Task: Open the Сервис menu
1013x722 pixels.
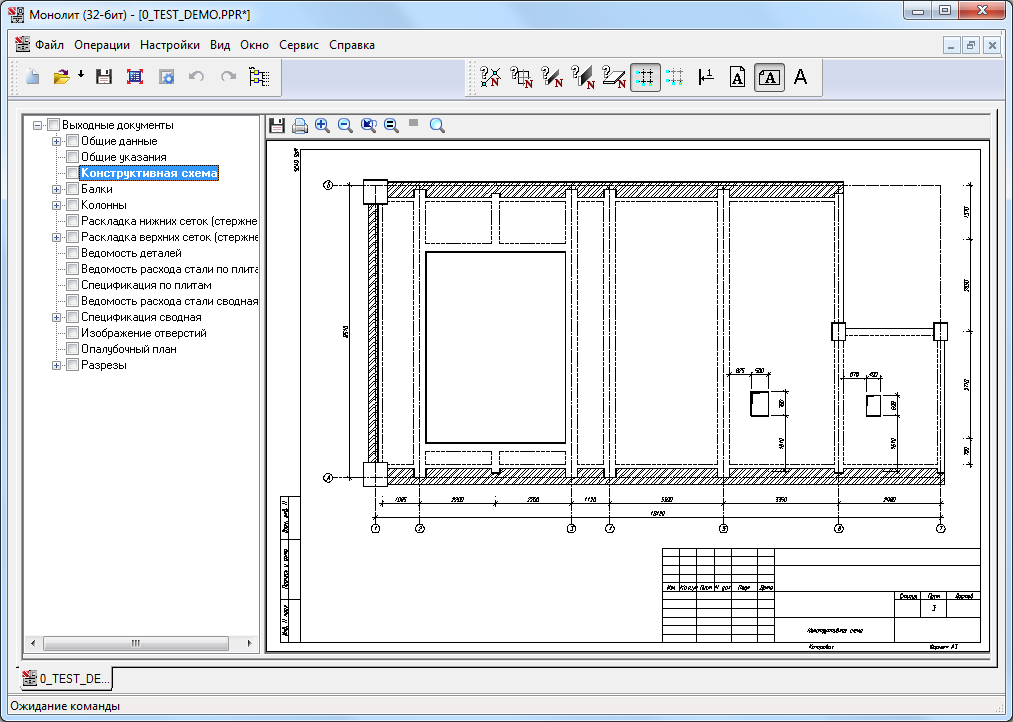Action: click(299, 45)
